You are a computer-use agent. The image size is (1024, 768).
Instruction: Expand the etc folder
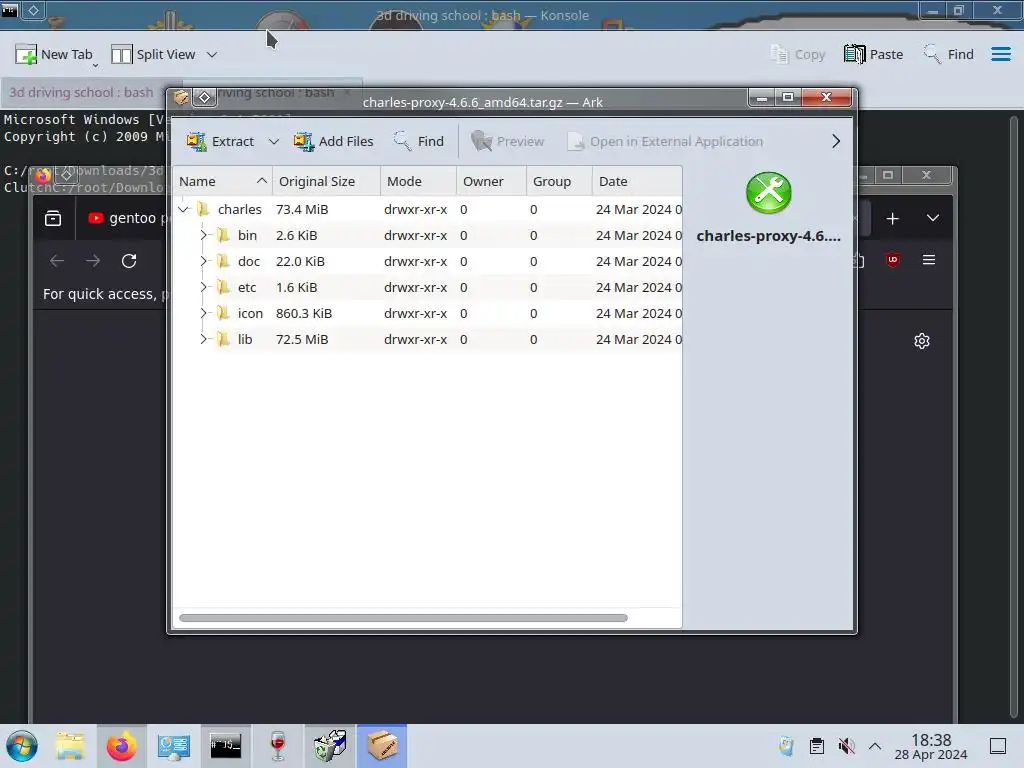pos(203,287)
